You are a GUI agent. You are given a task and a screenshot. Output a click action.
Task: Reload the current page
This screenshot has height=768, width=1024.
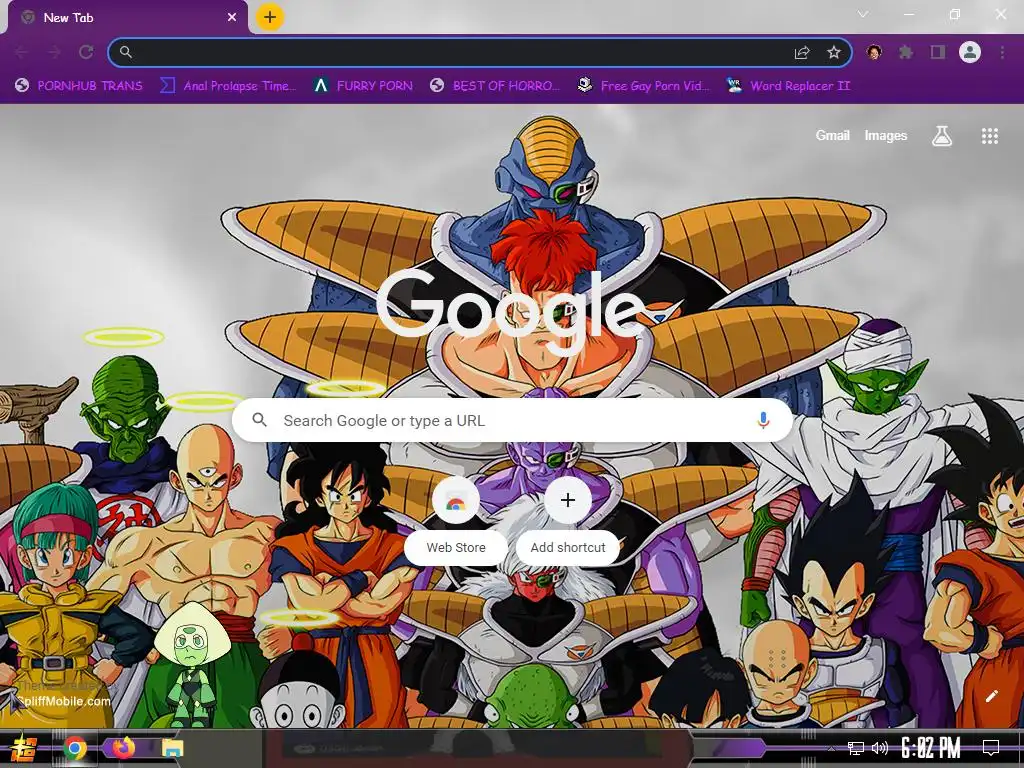[86, 52]
